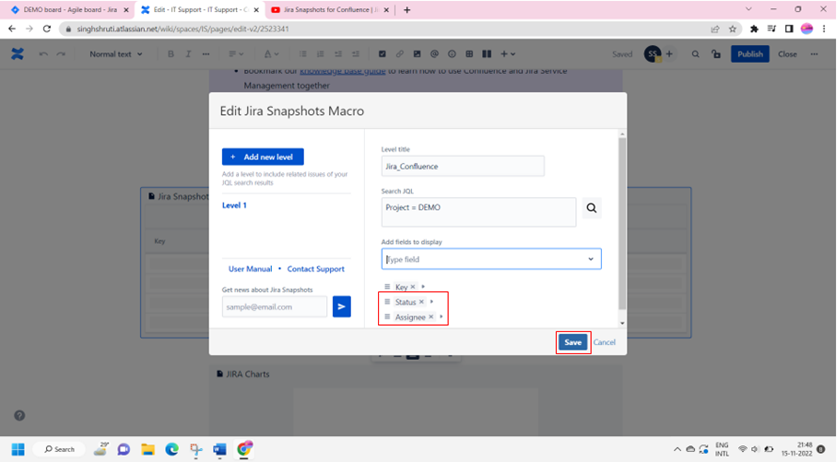The width and height of the screenshot is (837, 462).
Task: Insert an action item checkbox from toolbar
Action: click(x=382, y=54)
